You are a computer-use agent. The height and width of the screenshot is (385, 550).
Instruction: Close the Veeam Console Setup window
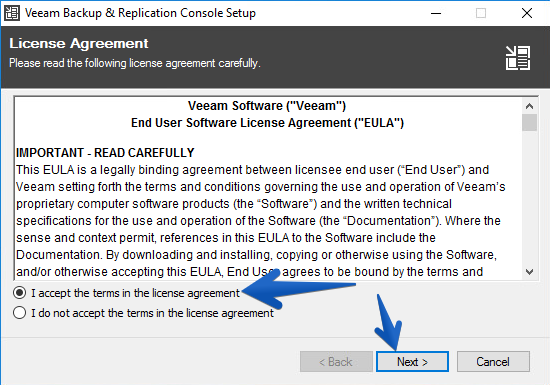point(527,13)
